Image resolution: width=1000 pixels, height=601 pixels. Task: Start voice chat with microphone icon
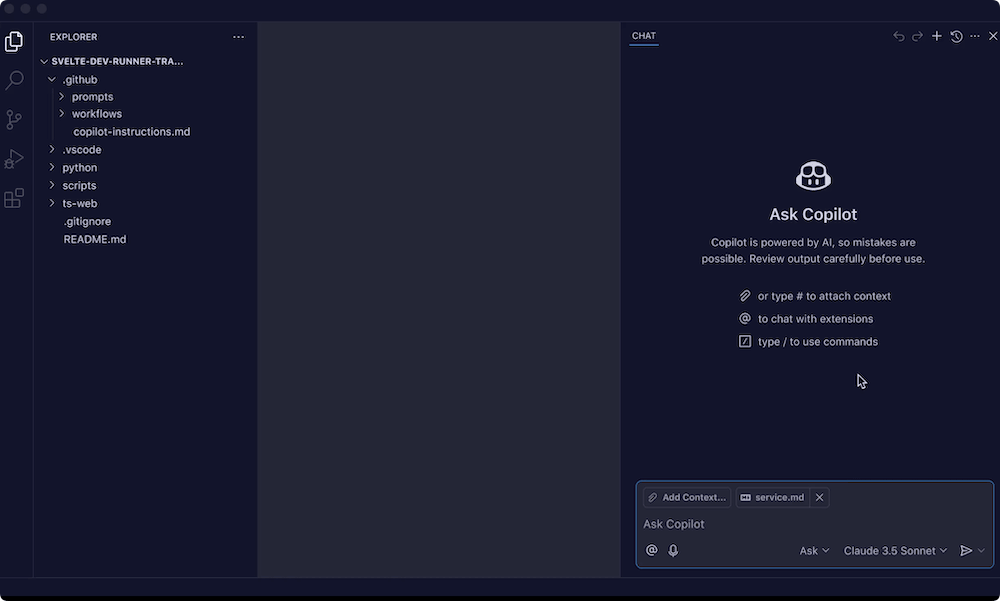pyautogui.click(x=673, y=550)
